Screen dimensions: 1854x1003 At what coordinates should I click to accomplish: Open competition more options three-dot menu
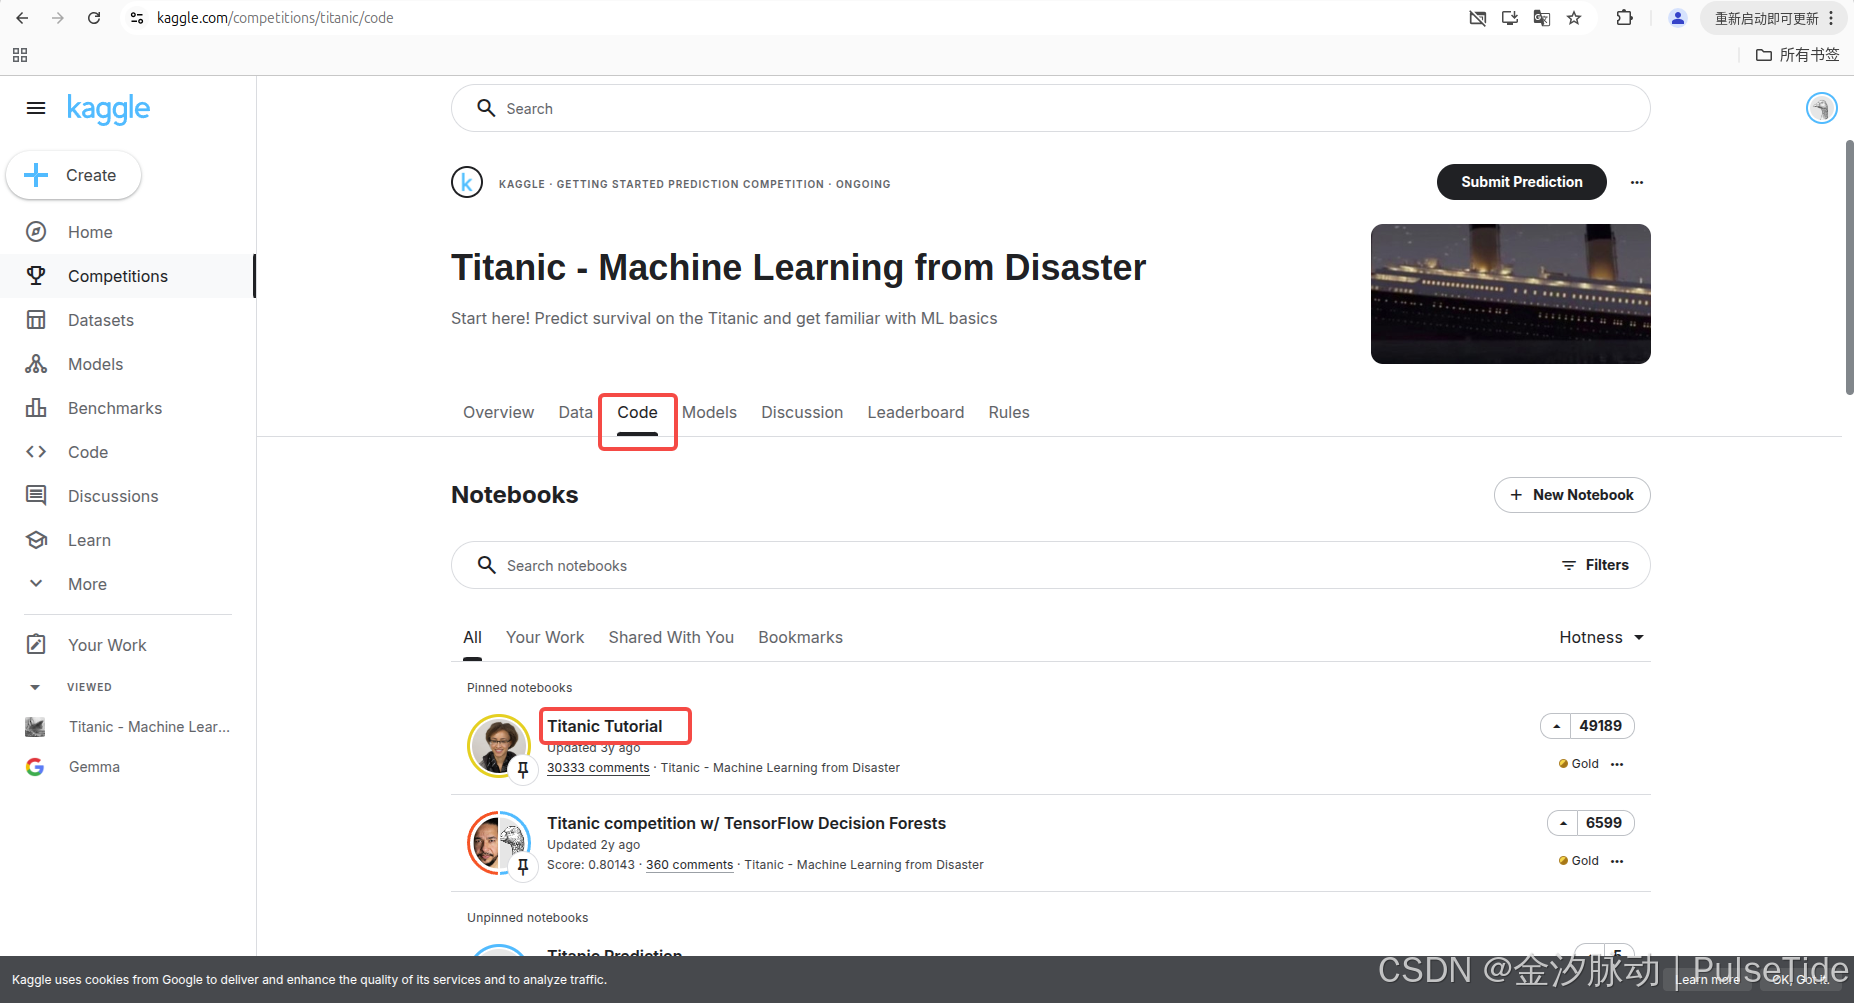pyautogui.click(x=1637, y=182)
